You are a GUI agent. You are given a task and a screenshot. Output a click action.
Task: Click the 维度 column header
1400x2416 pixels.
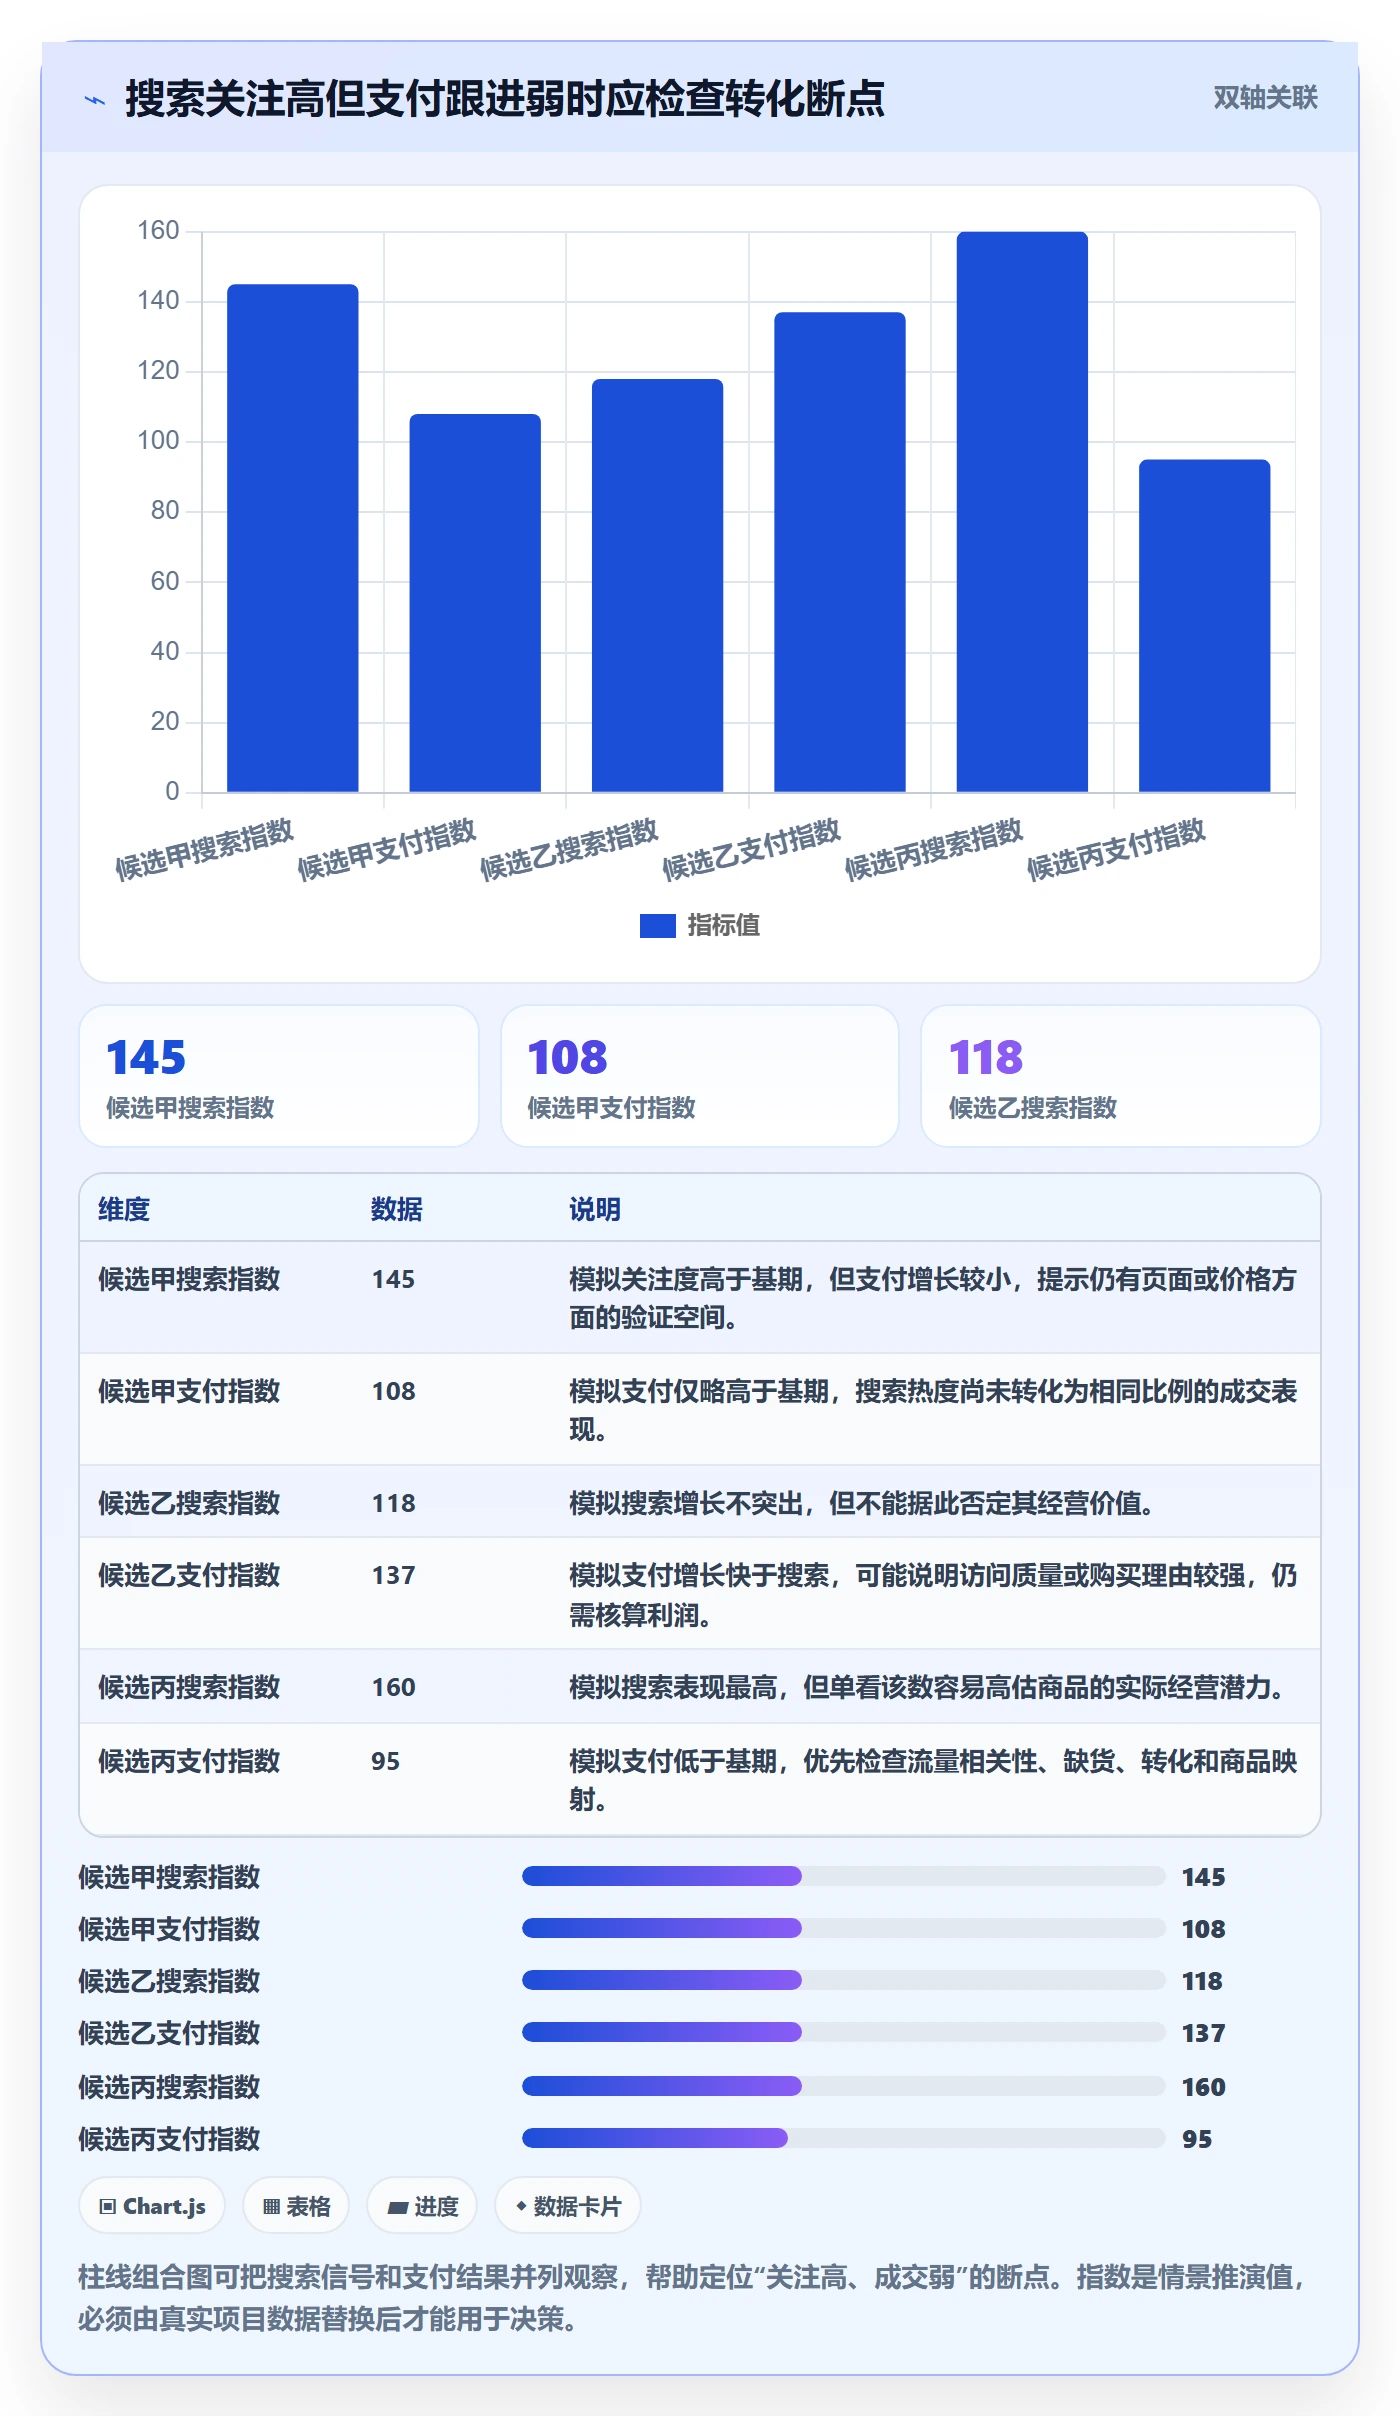tap(124, 1209)
